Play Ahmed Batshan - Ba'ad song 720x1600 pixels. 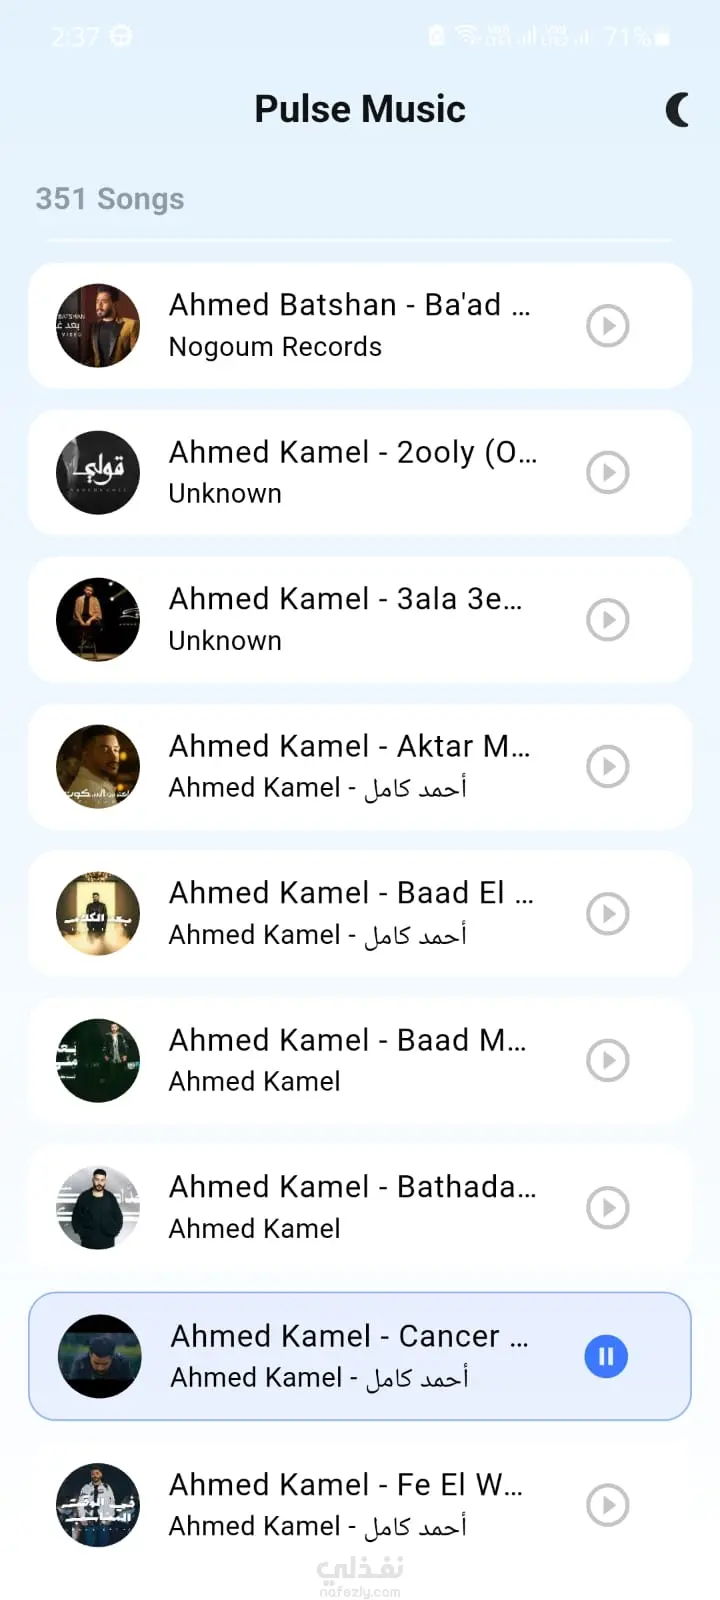[x=607, y=326]
